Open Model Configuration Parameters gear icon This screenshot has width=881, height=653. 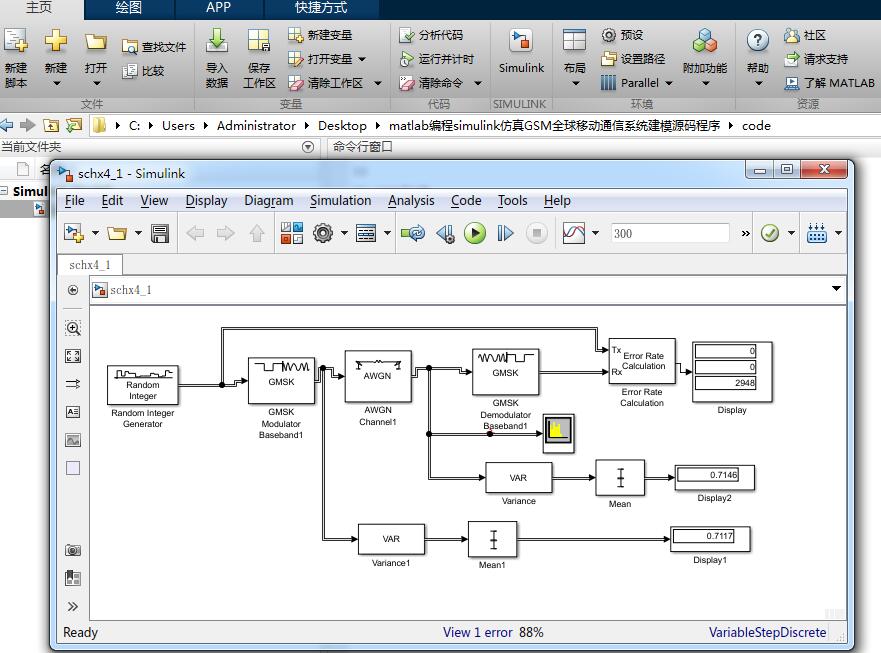[323, 233]
